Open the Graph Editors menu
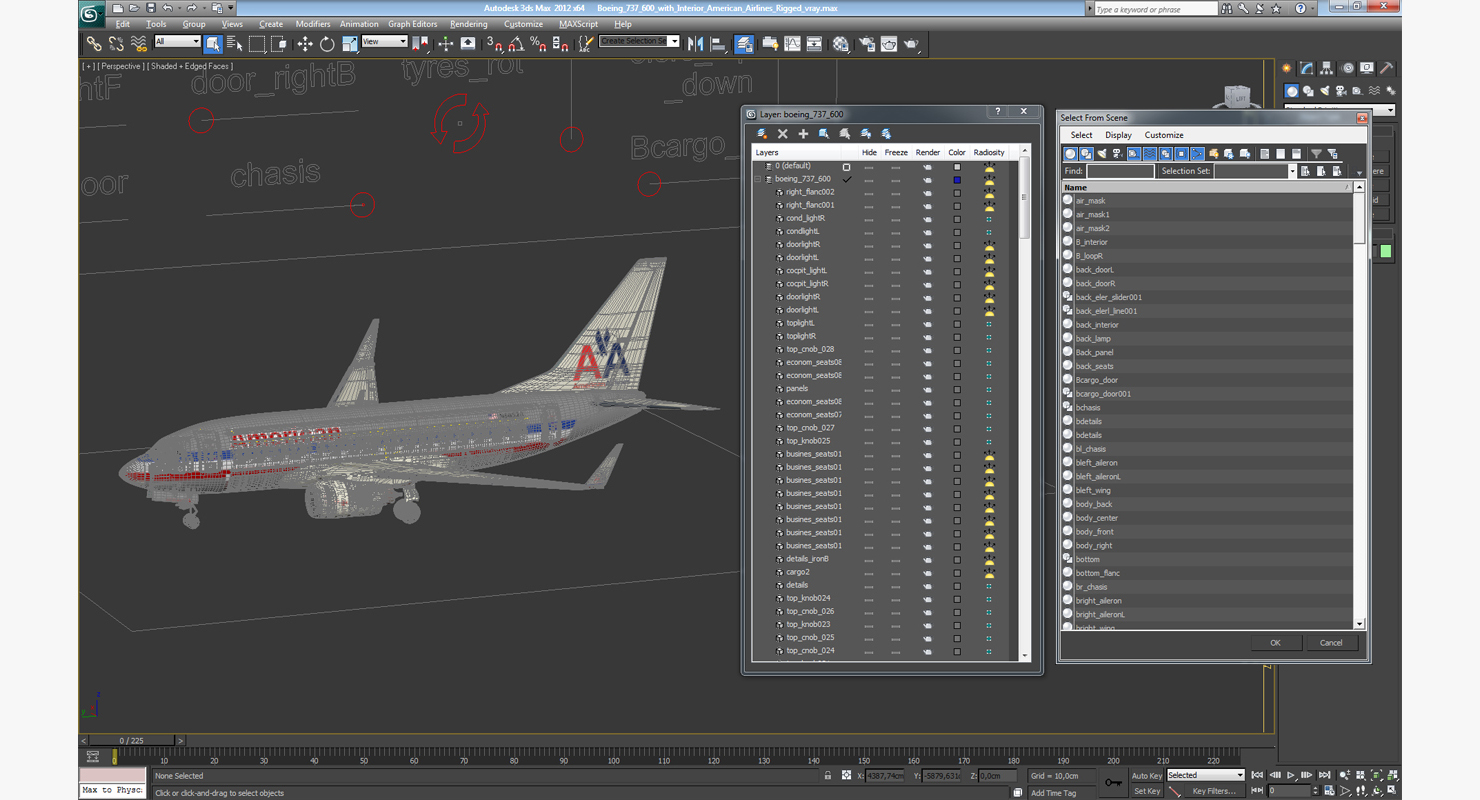Image resolution: width=1480 pixels, height=800 pixels. 412,24
